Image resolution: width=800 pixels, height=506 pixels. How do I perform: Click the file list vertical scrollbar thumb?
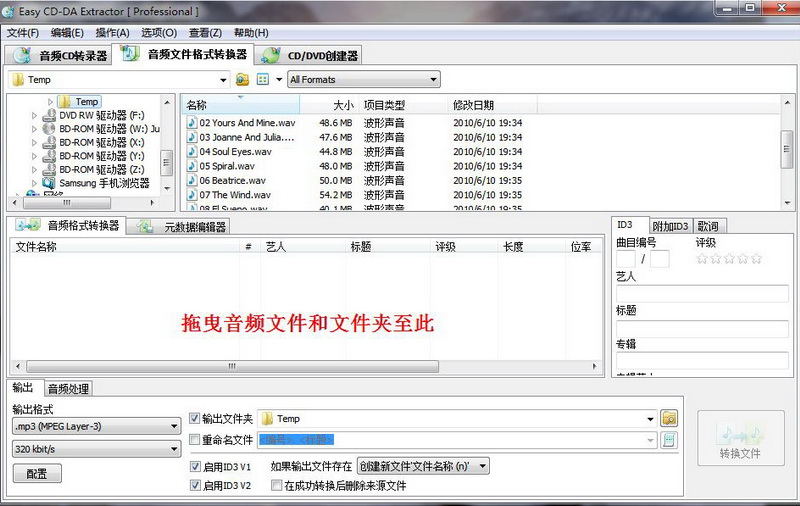tap(786, 149)
